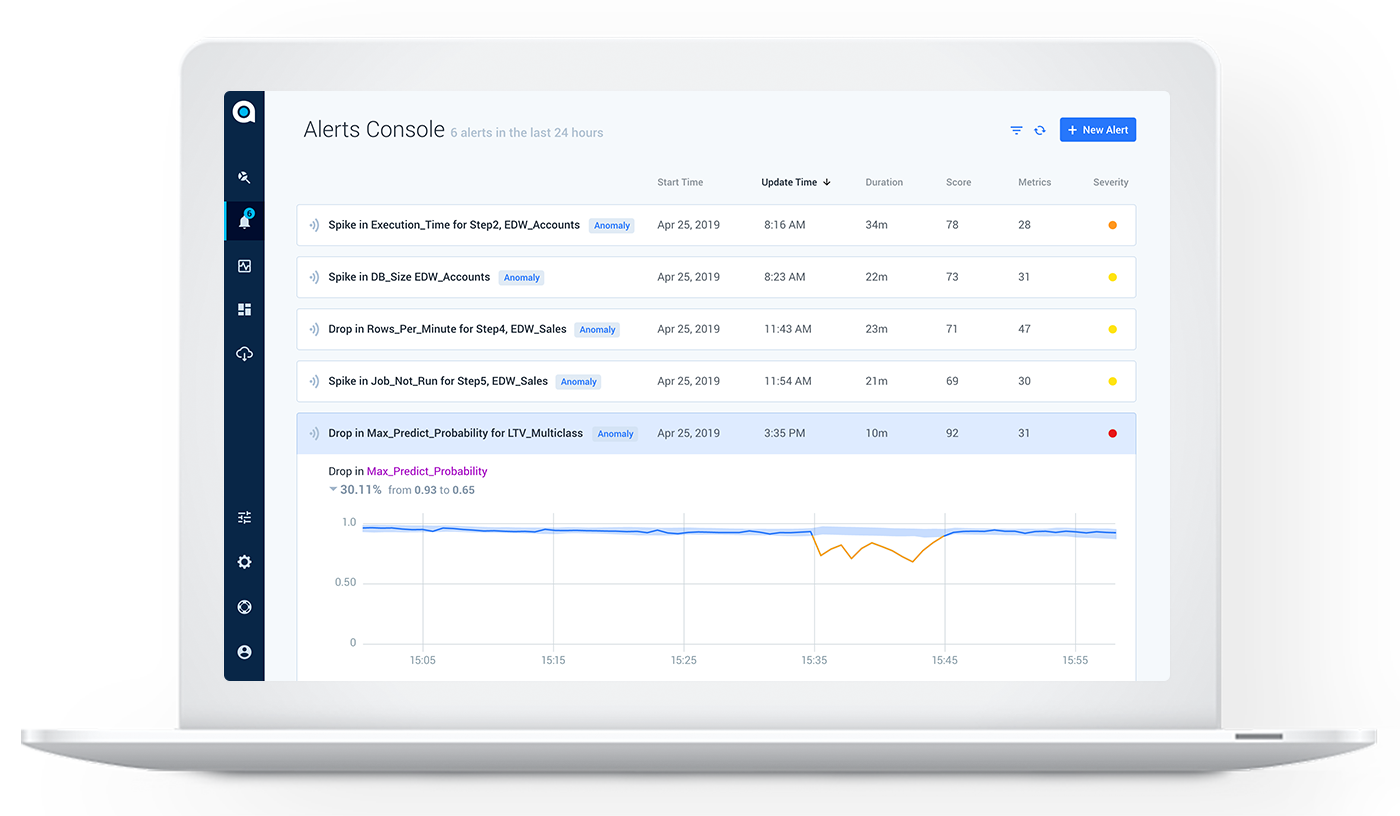Open the user account icon in sidebar
The width and height of the screenshot is (1400, 816).
click(244, 652)
